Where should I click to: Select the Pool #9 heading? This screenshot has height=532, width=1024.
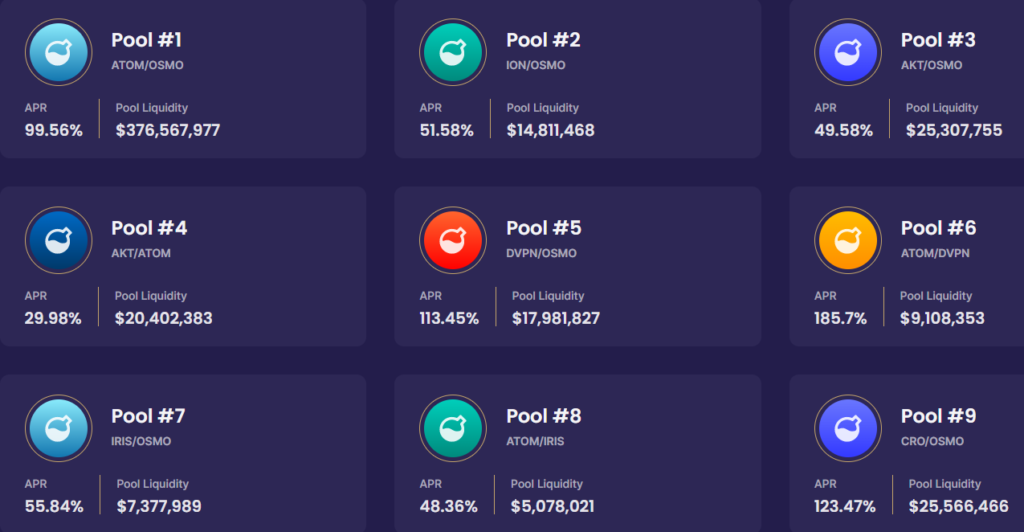point(938,416)
